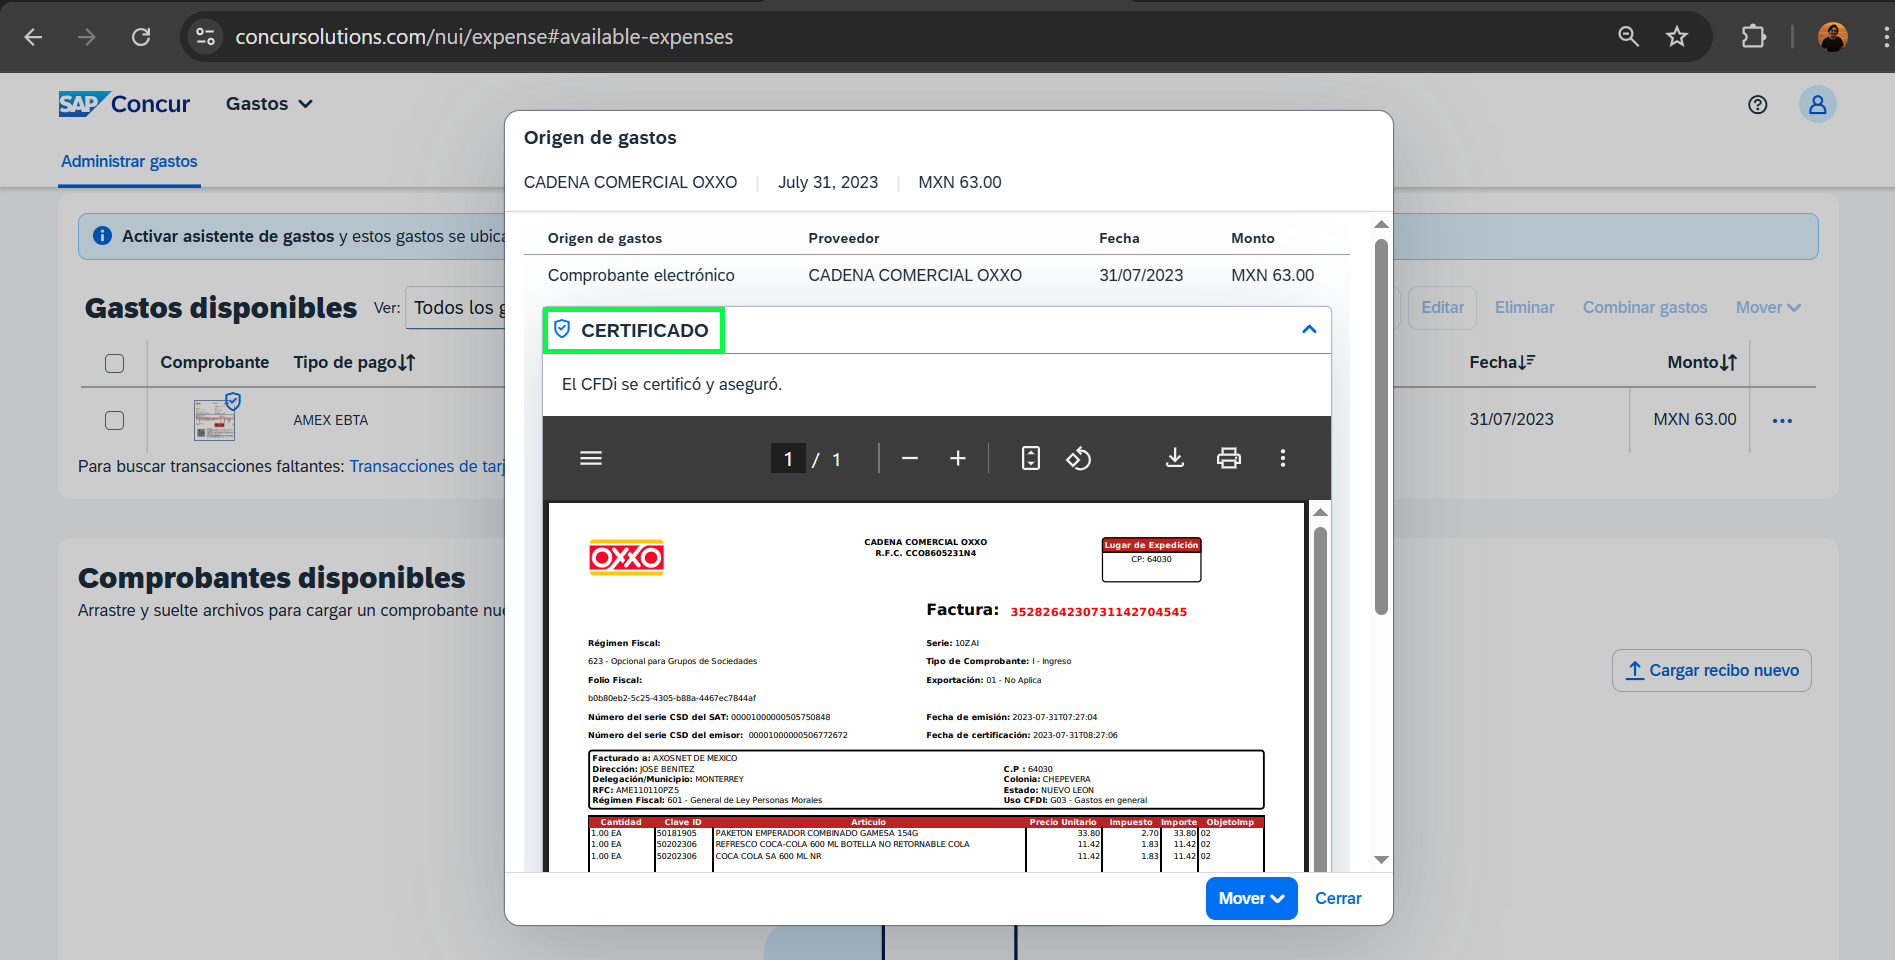
Task: Download the PDF receipt
Action: [1174, 458]
